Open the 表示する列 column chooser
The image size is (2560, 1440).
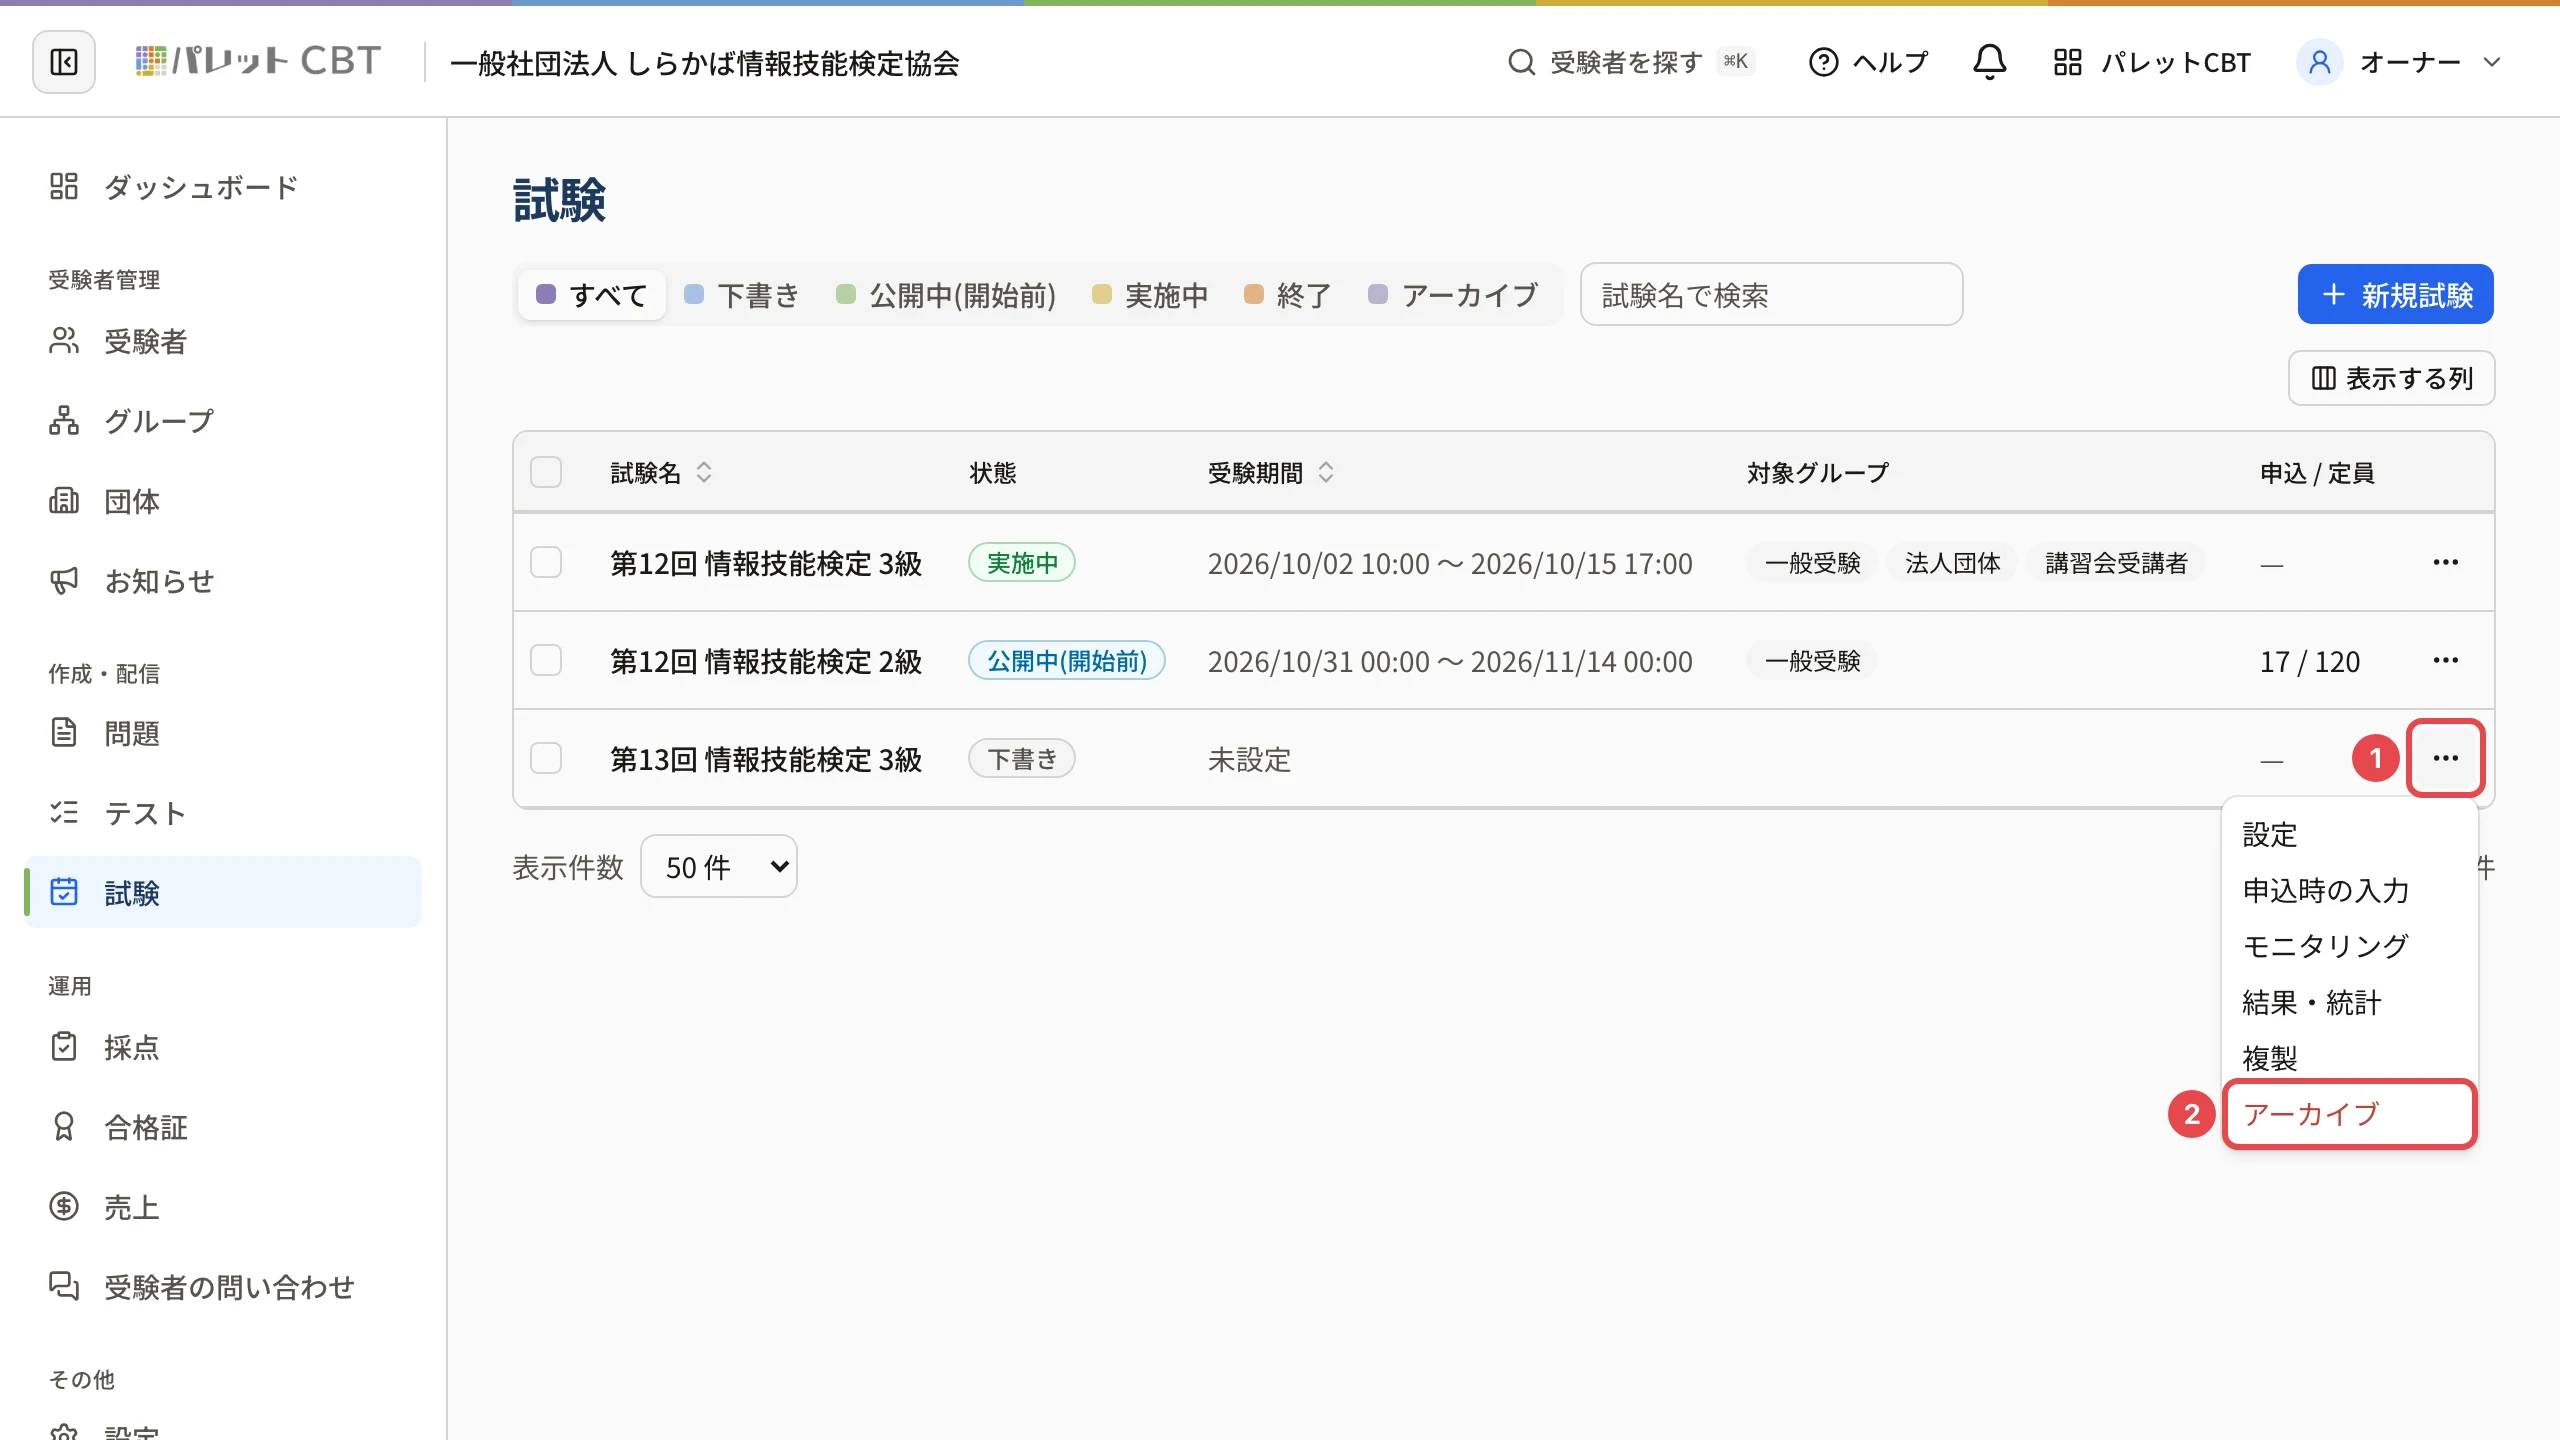[x=2391, y=378]
